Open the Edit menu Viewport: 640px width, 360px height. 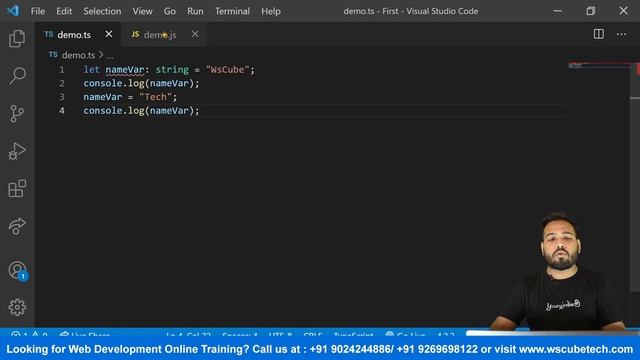pos(64,11)
